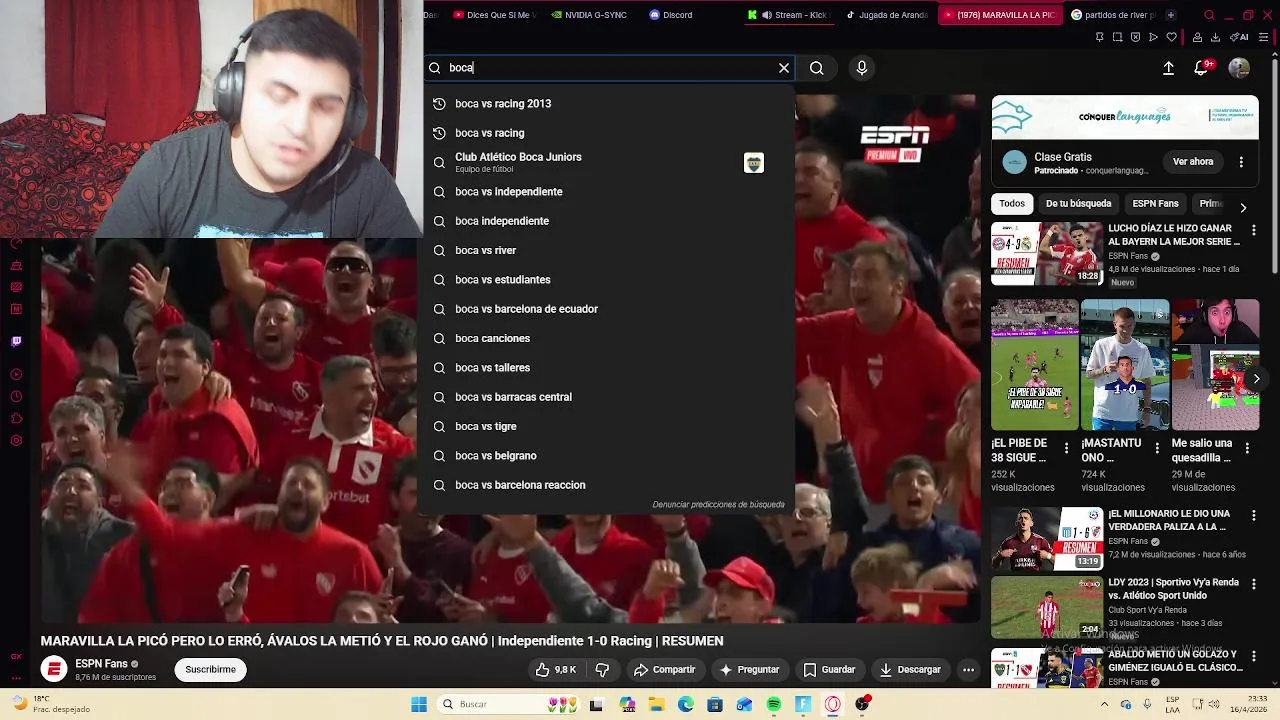This screenshot has width=1280, height=720.
Task: Like the video with the 9,8 K thumbs-up
Action: pos(555,670)
